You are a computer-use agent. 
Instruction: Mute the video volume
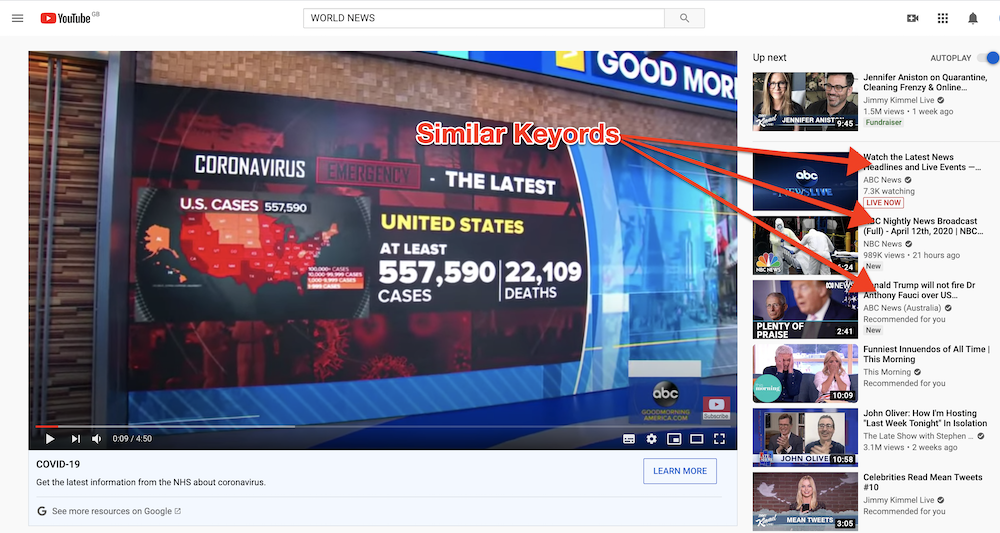(x=96, y=439)
